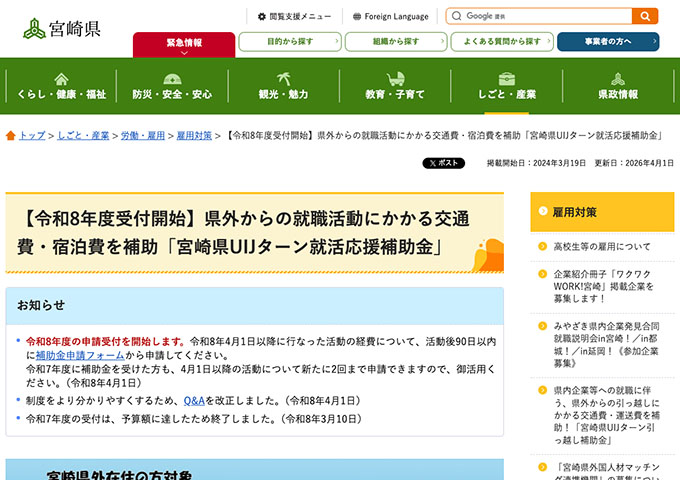Select the 観光・魅力 nav item
The width and height of the screenshot is (680, 480).
[x=284, y=86]
